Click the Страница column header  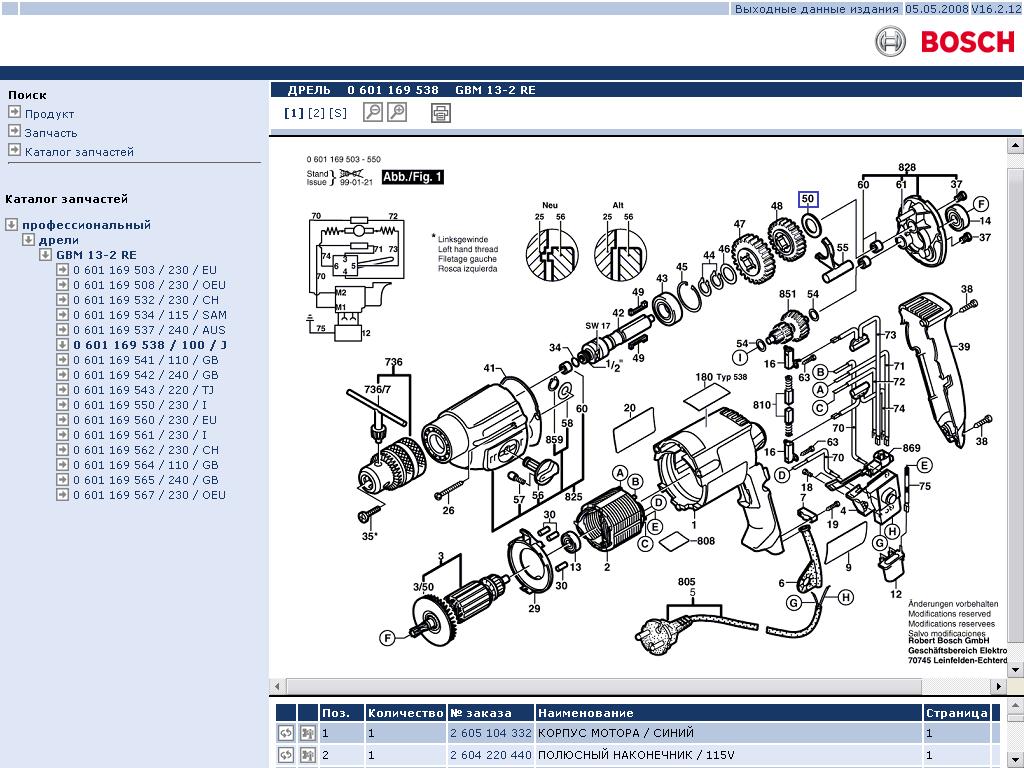(956, 712)
